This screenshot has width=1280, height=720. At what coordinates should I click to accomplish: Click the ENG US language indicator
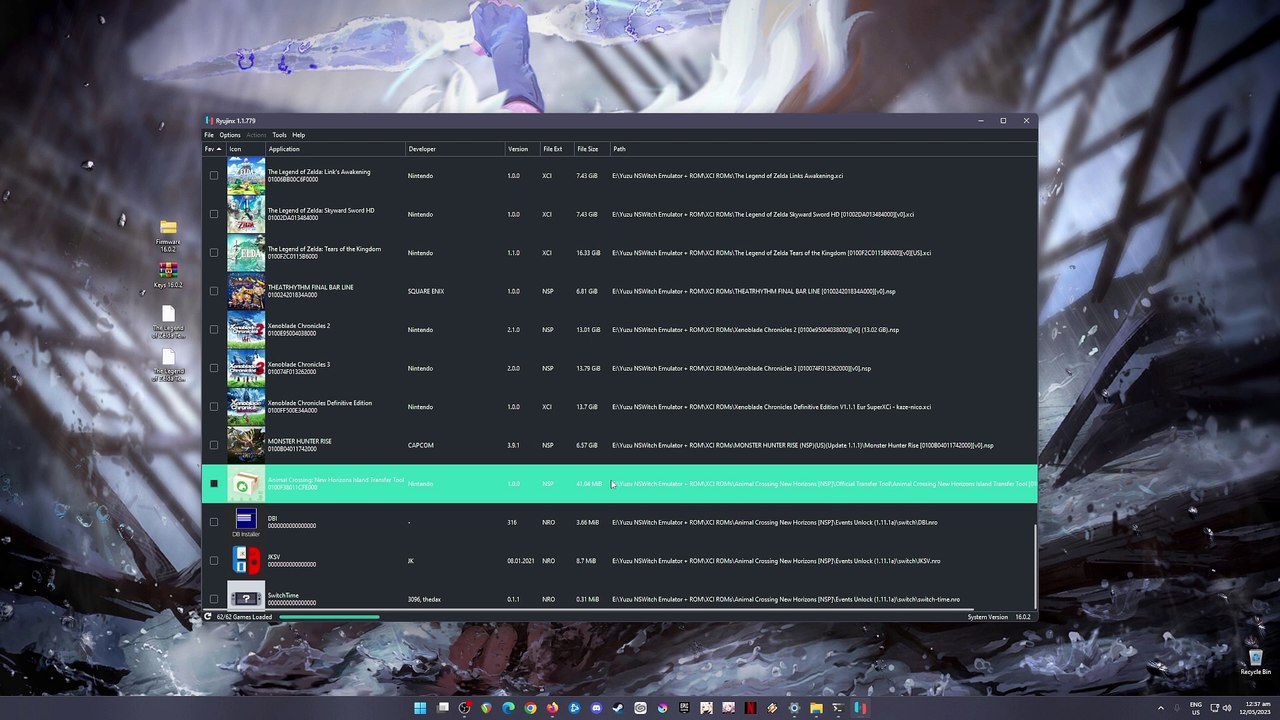pyautogui.click(x=1195, y=708)
